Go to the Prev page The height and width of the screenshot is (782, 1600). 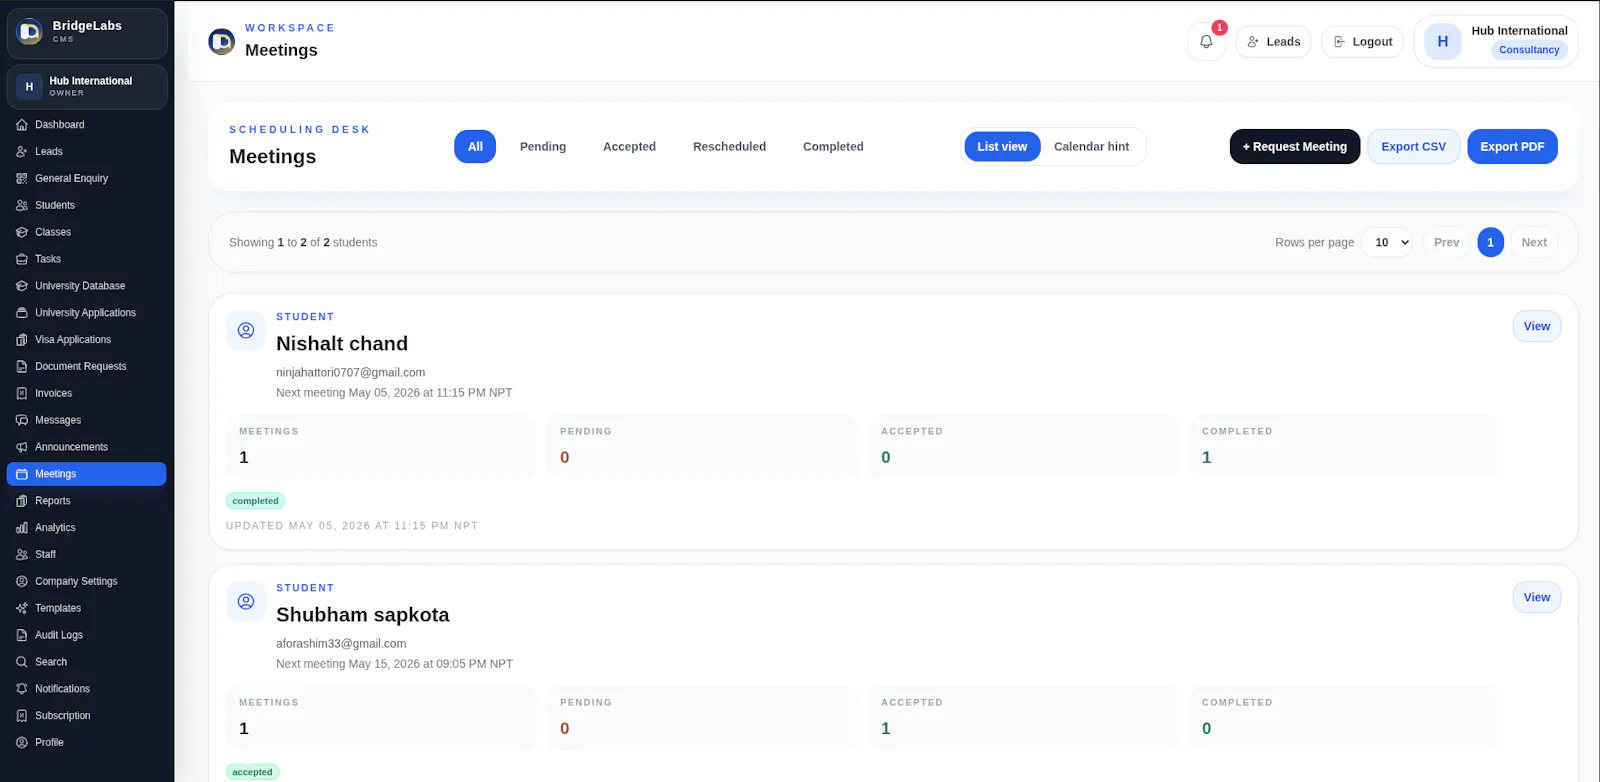tap(1446, 243)
